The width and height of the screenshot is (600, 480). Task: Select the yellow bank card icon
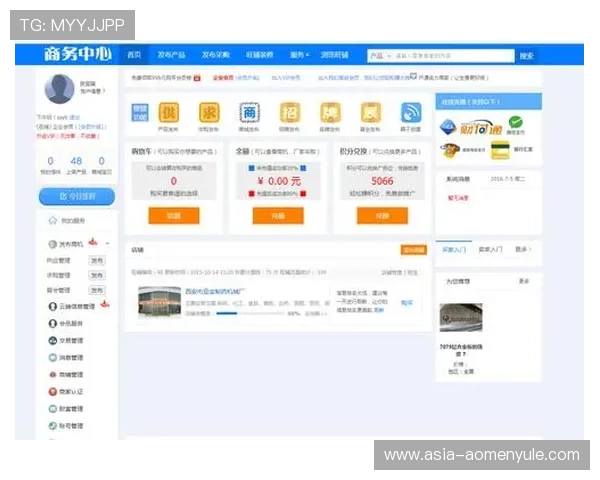point(500,150)
